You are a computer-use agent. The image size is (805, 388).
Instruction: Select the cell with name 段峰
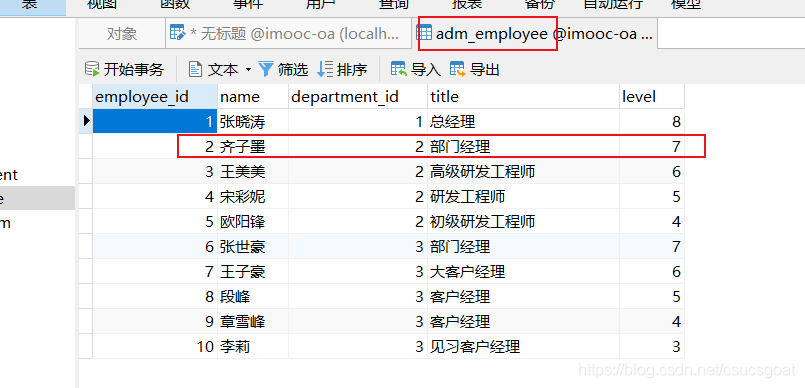(x=253, y=297)
